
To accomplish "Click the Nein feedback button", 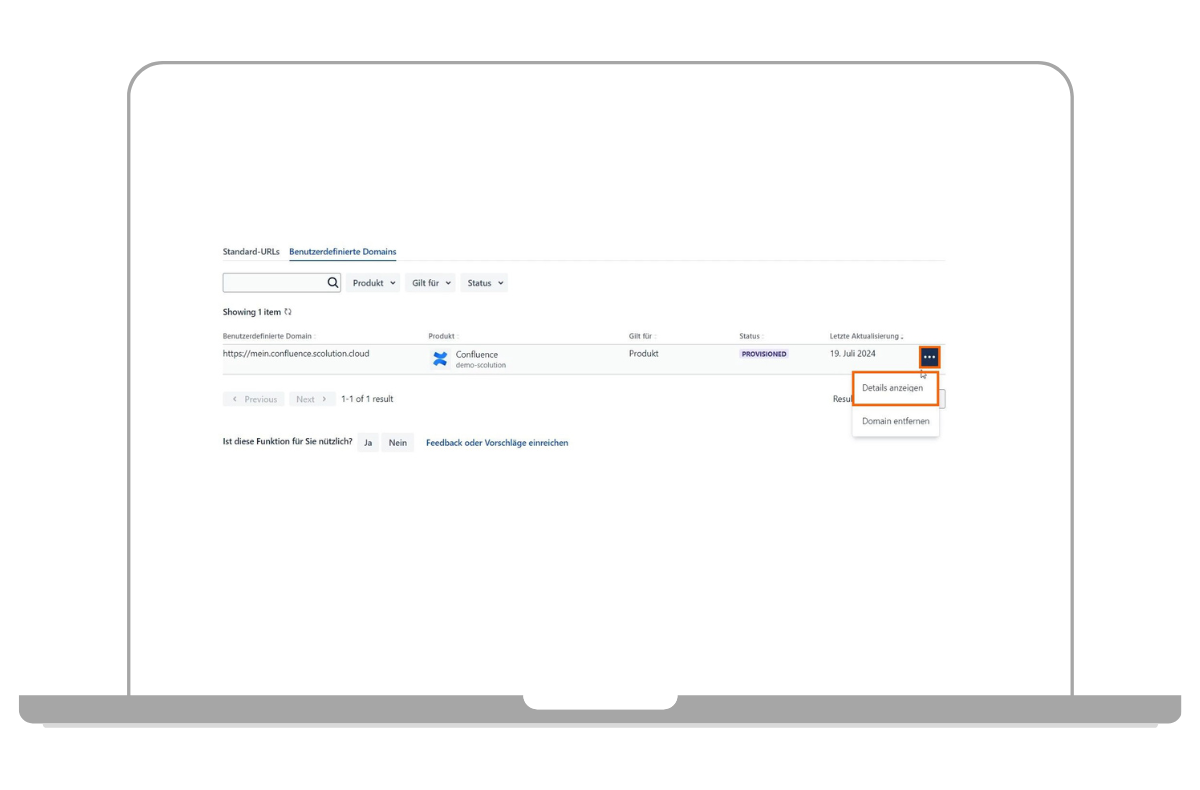I will coord(398,442).
